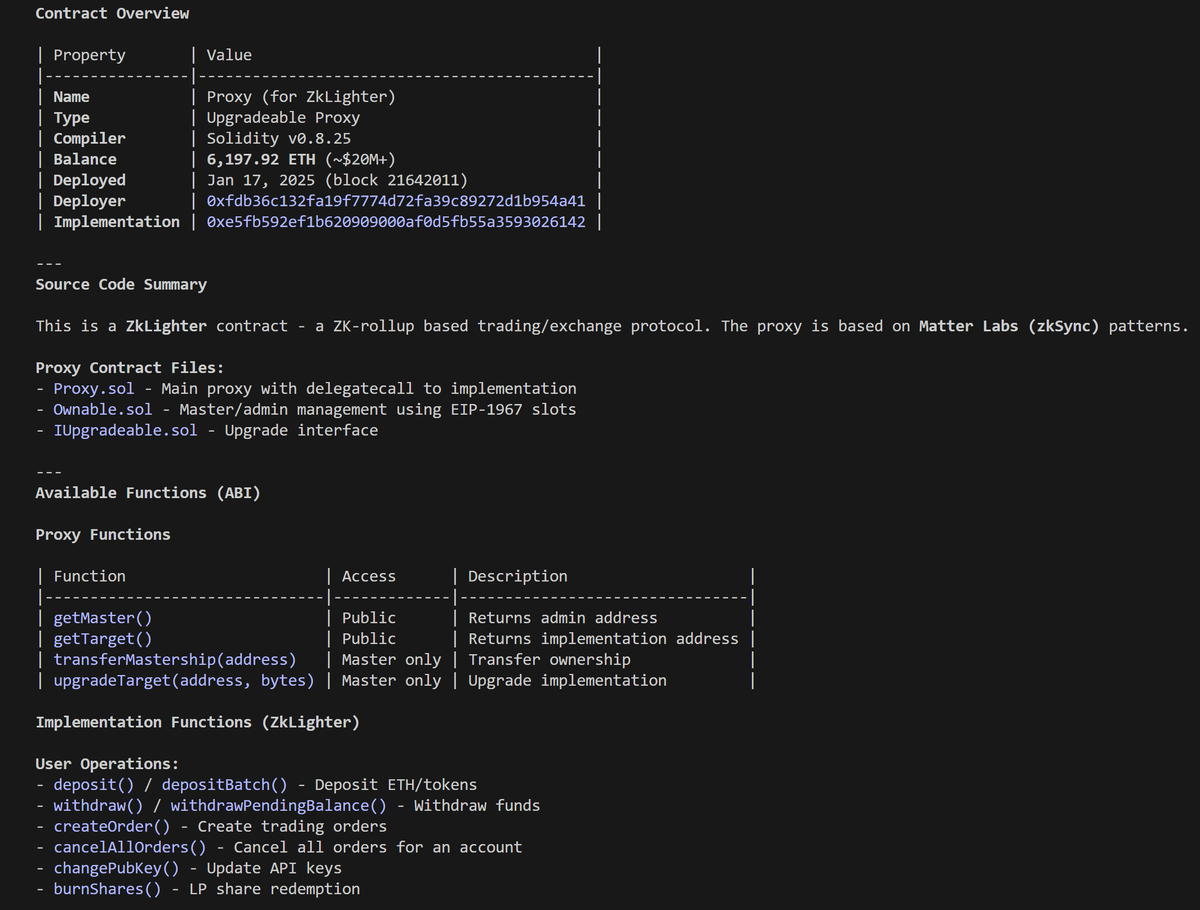Viewport: 1200px width, 910px height.
Task: Click the implementation address 0xe5fb592ef1b62...
Action: pos(396,222)
